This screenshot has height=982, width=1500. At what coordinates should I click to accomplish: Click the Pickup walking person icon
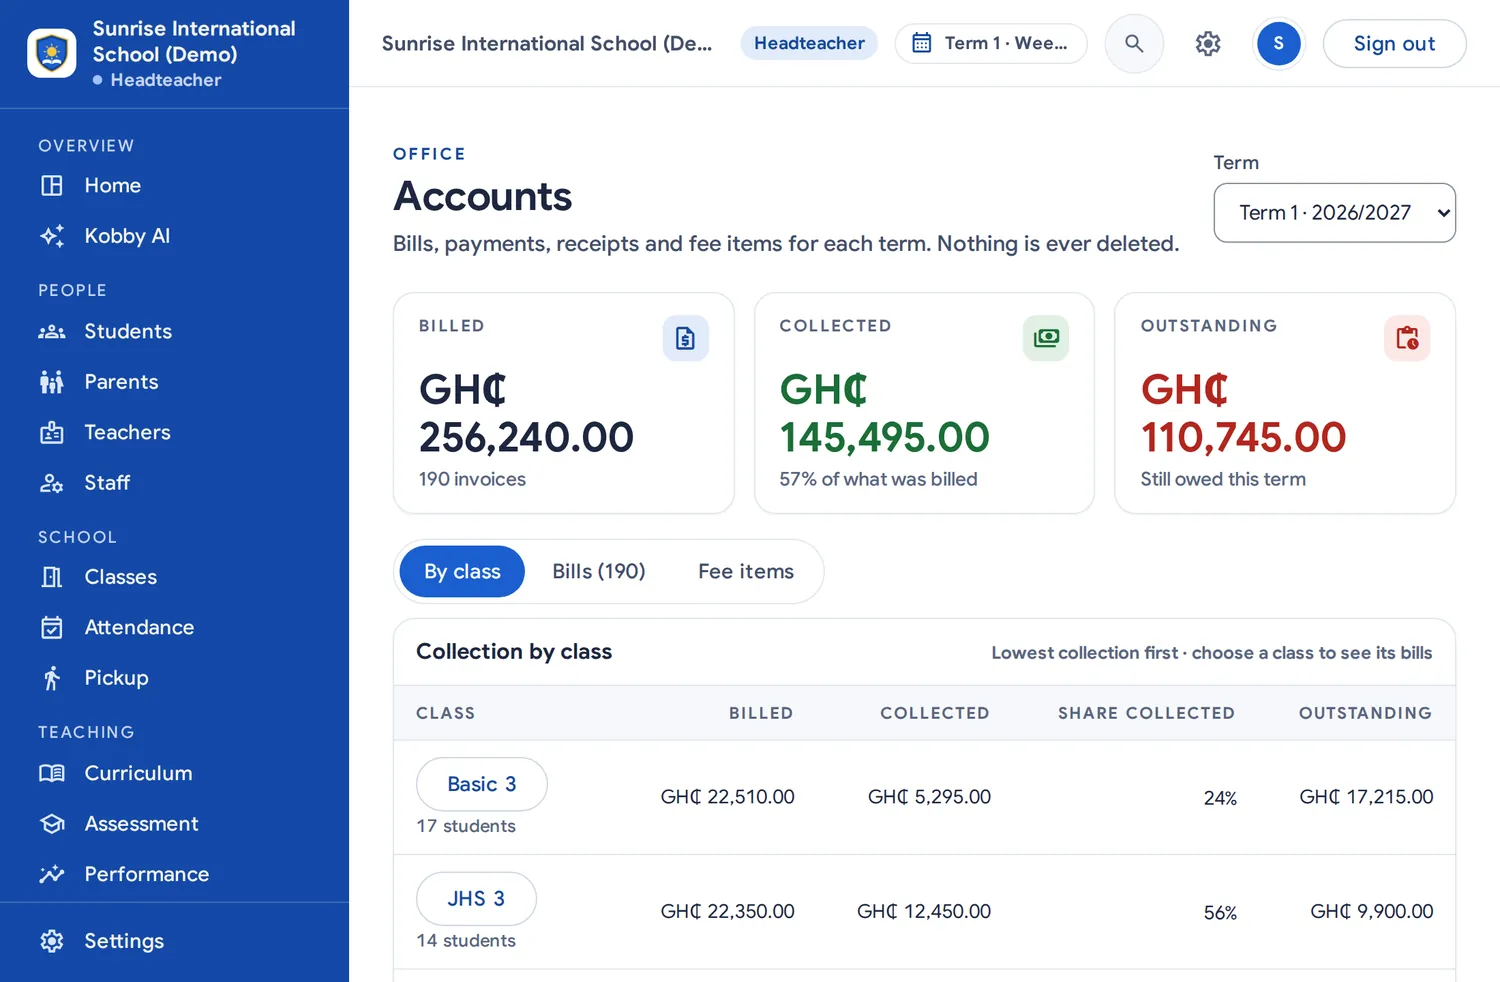52,678
